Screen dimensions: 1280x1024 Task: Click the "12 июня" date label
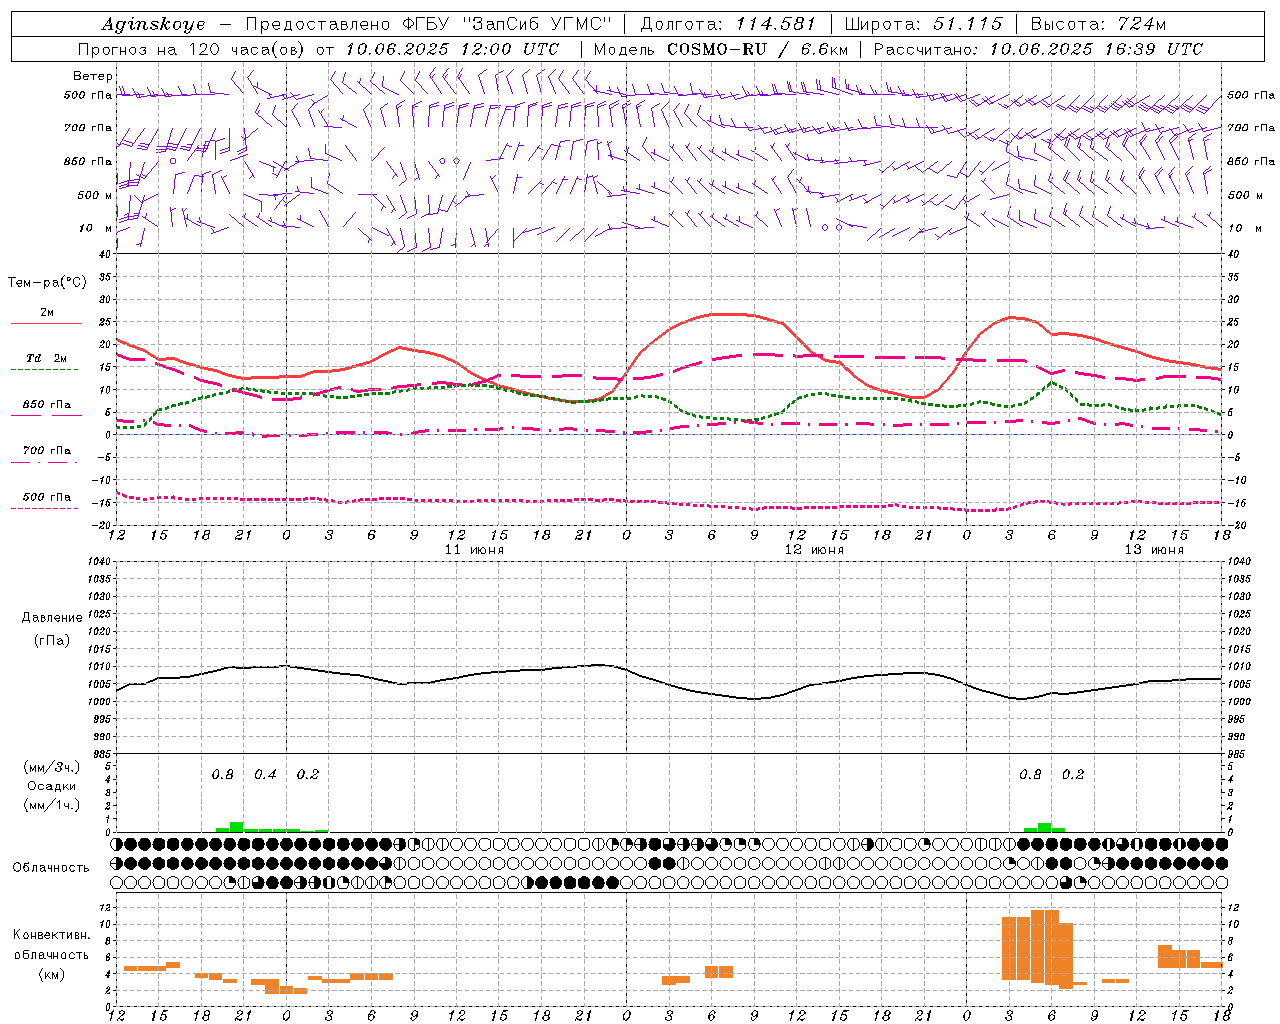pos(814,550)
